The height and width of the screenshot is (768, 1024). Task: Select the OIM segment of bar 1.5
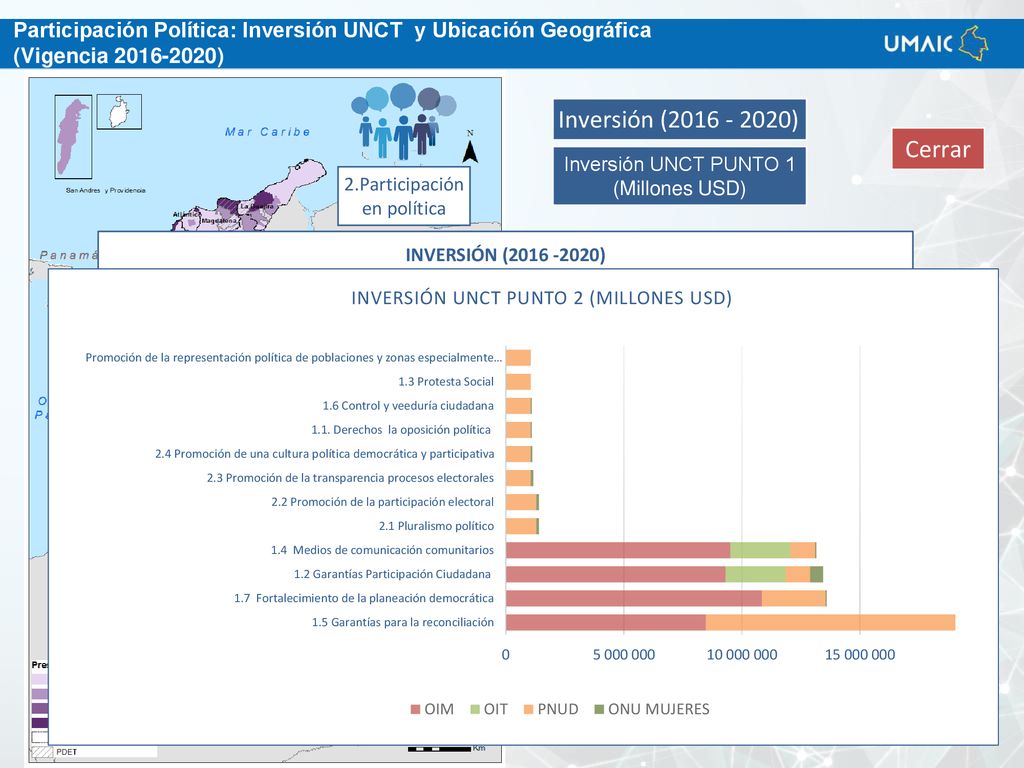pyautogui.click(x=605, y=622)
